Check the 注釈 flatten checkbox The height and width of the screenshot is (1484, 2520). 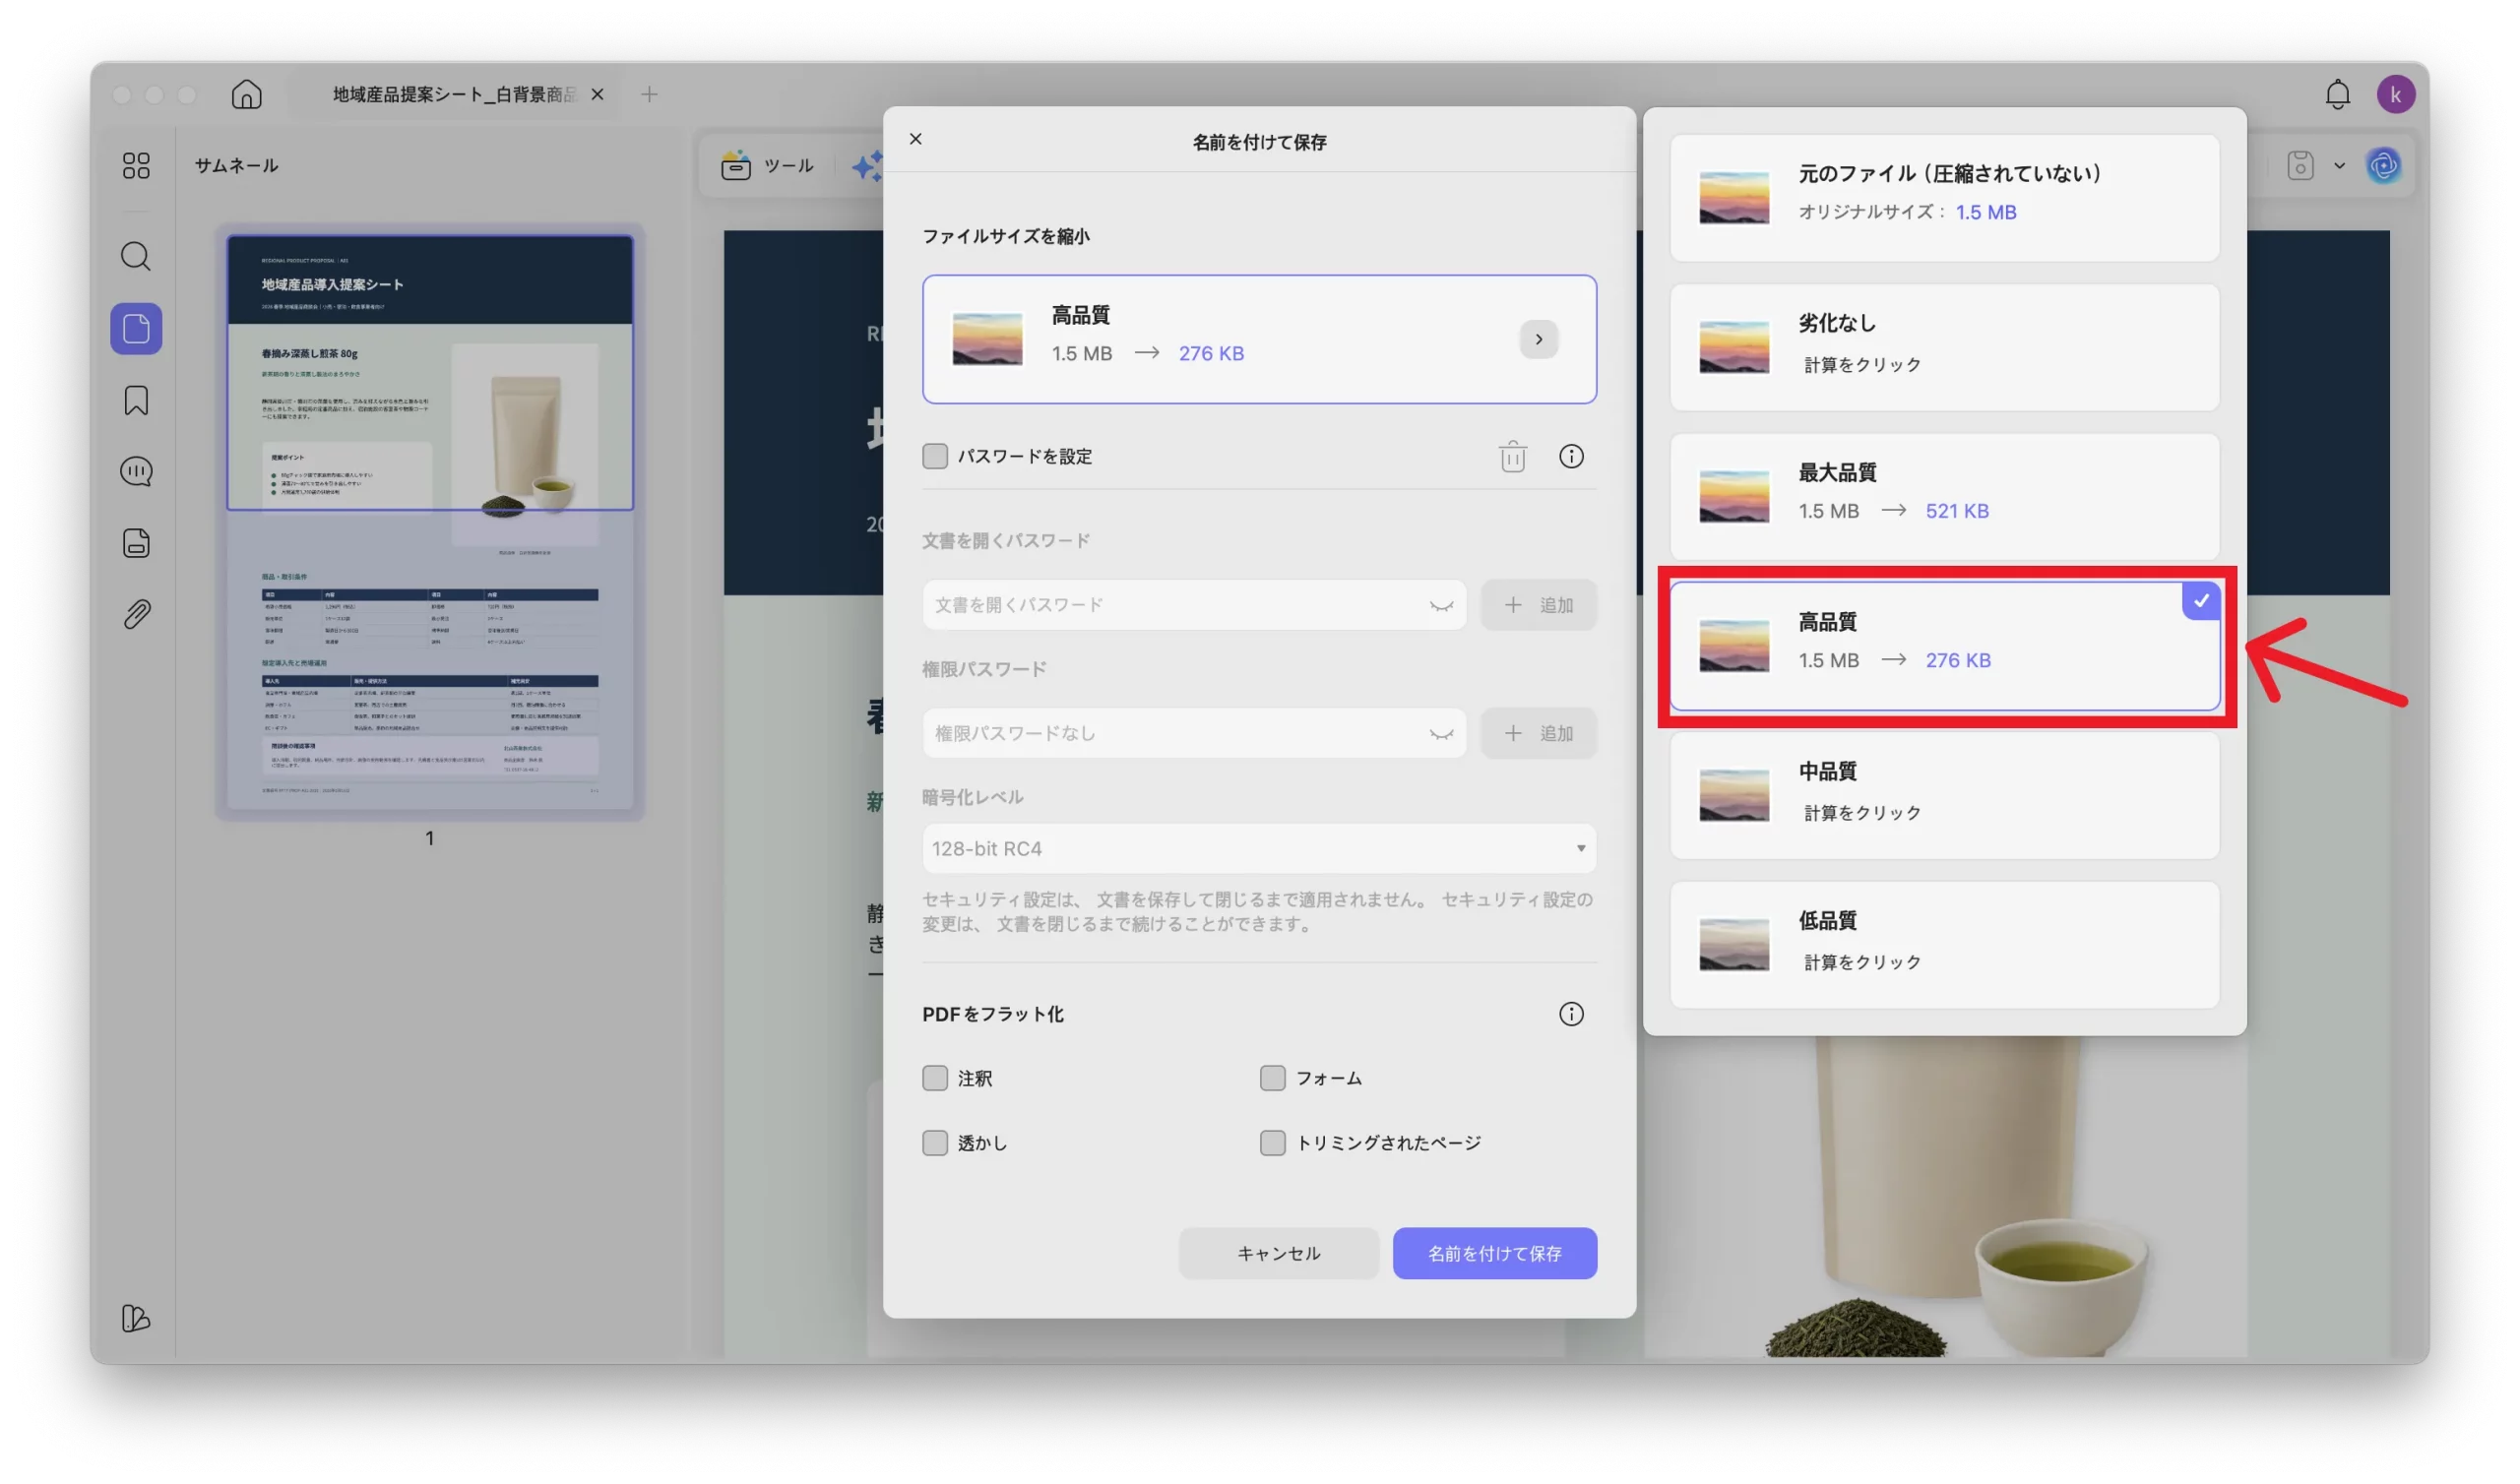[x=934, y=1078]
